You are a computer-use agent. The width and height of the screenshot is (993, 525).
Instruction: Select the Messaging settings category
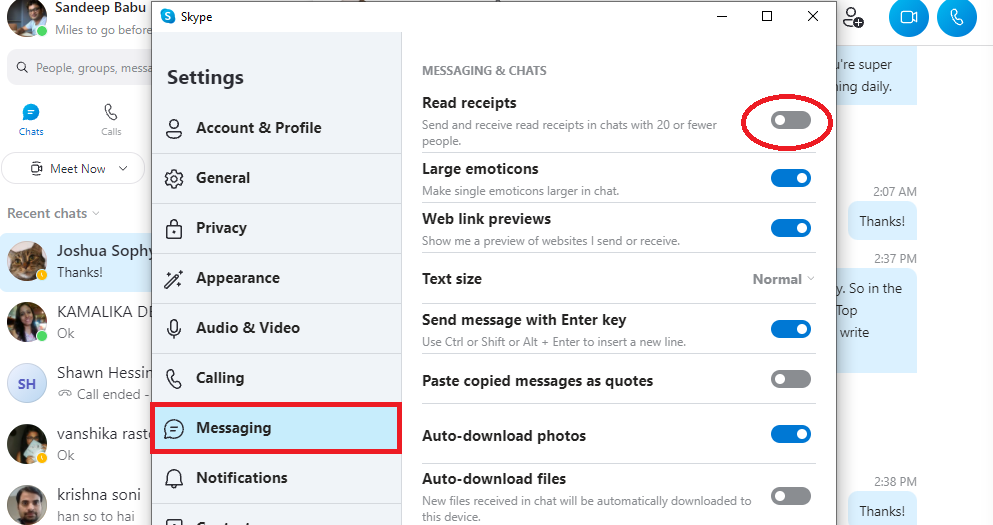(x=275, y=428)
